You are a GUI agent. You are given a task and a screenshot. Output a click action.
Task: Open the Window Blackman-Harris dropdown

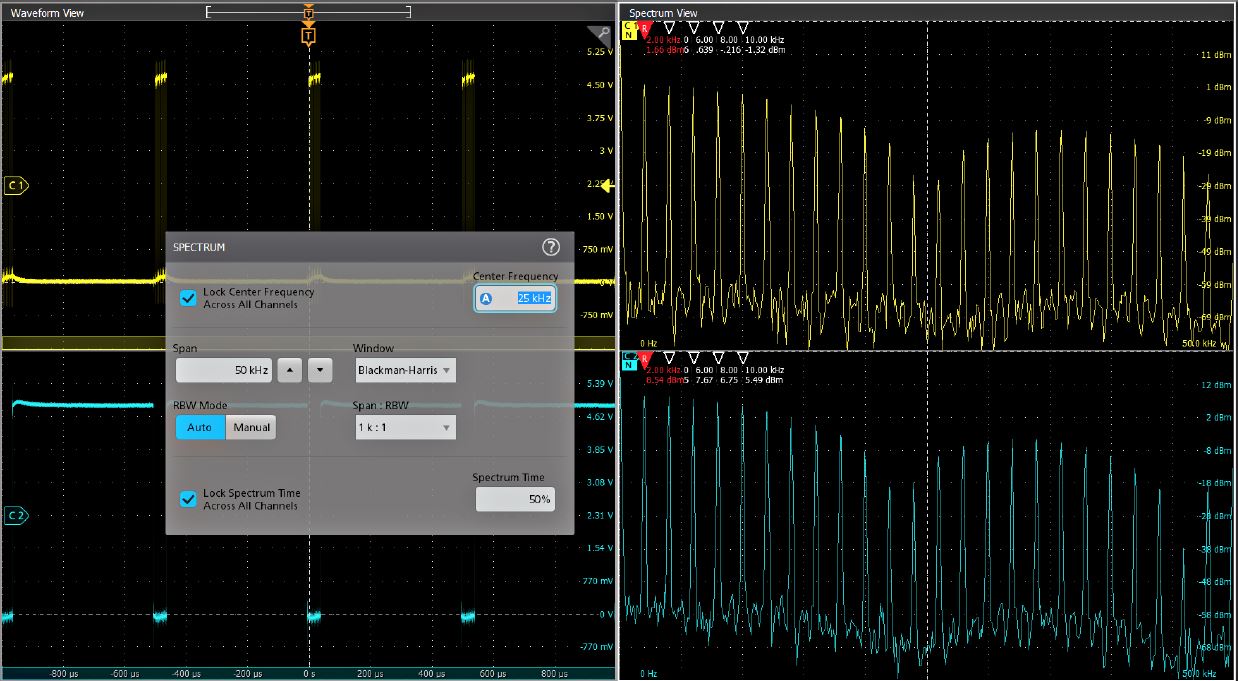[405, 370]
